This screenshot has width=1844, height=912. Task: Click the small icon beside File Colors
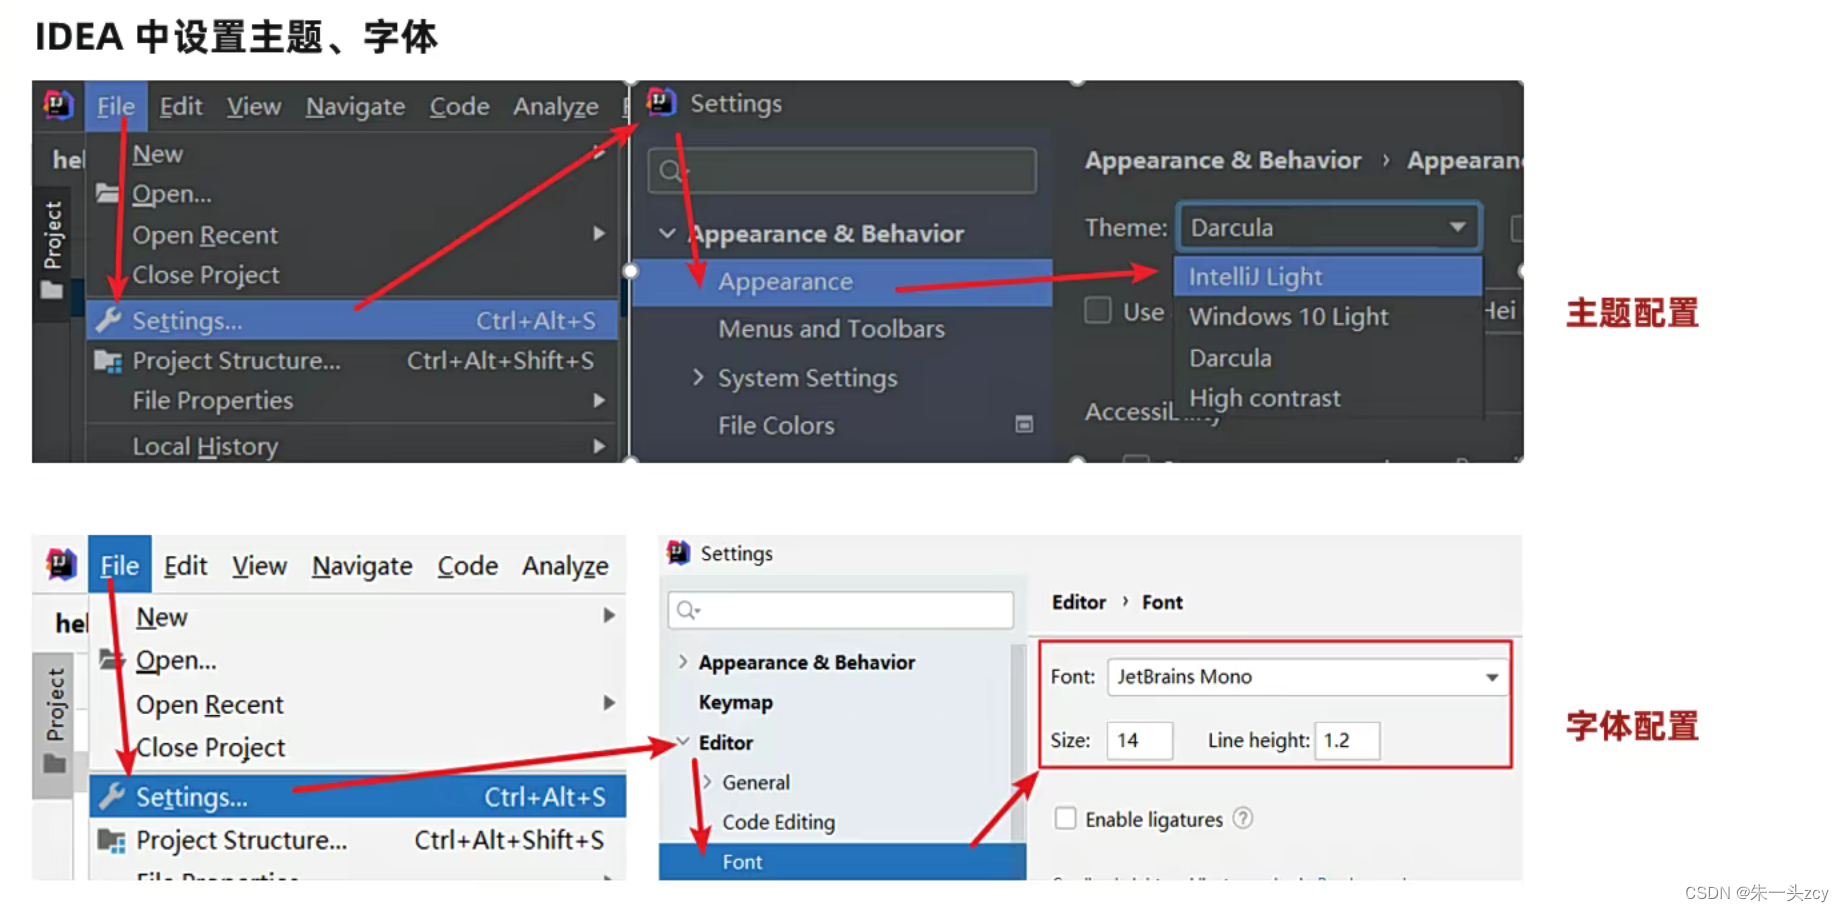click(1024, 424)
